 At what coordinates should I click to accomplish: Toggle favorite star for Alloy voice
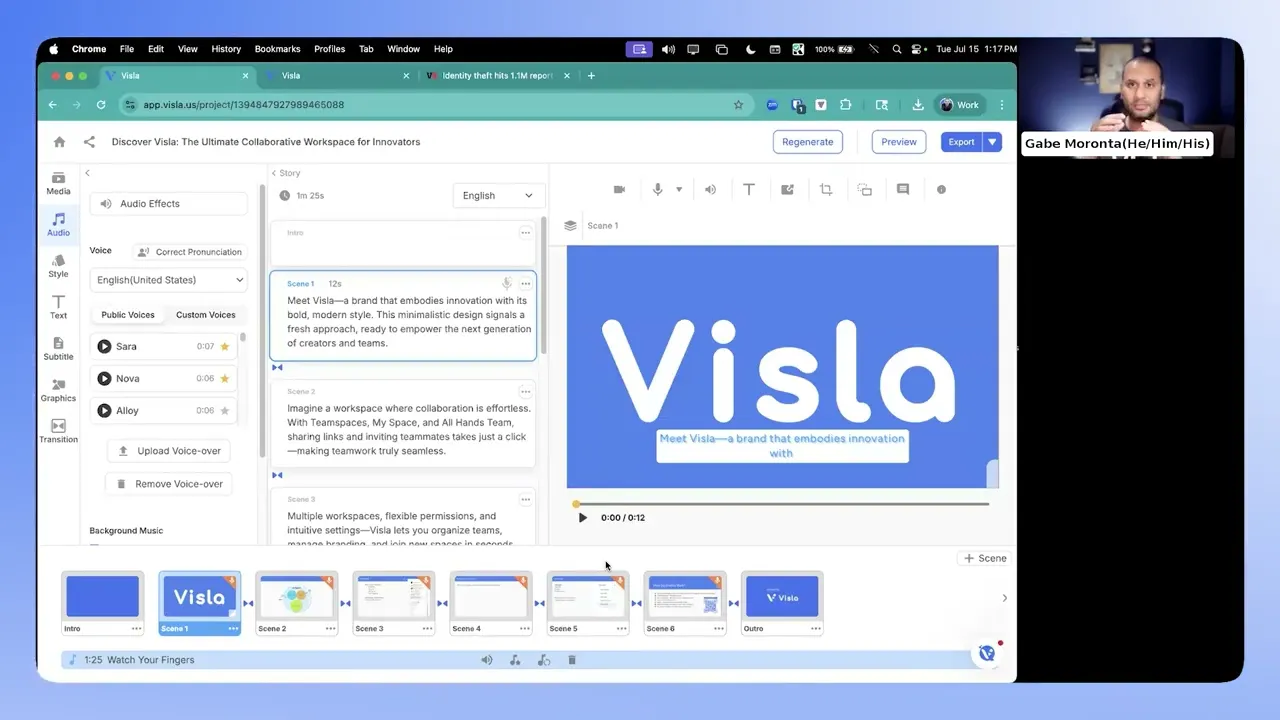pos(225,410)
